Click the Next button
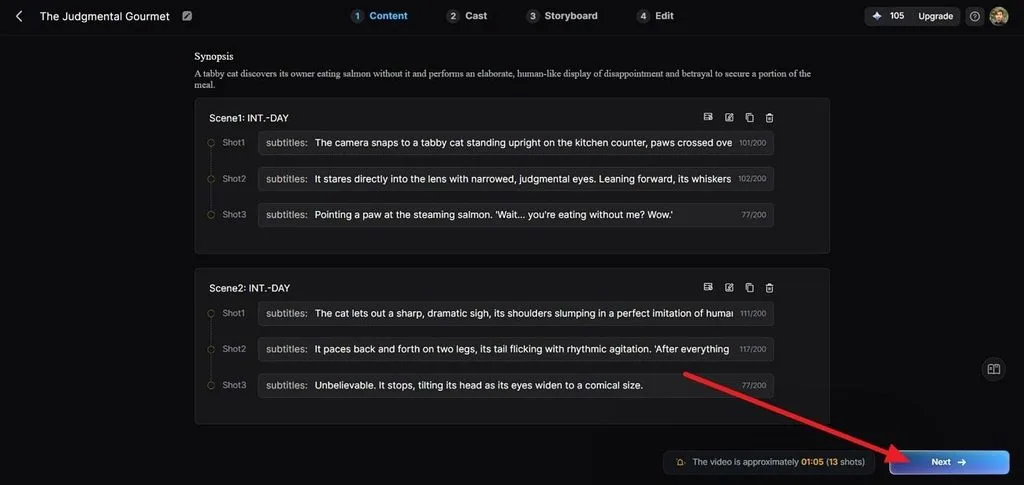 tap(949, 462)
